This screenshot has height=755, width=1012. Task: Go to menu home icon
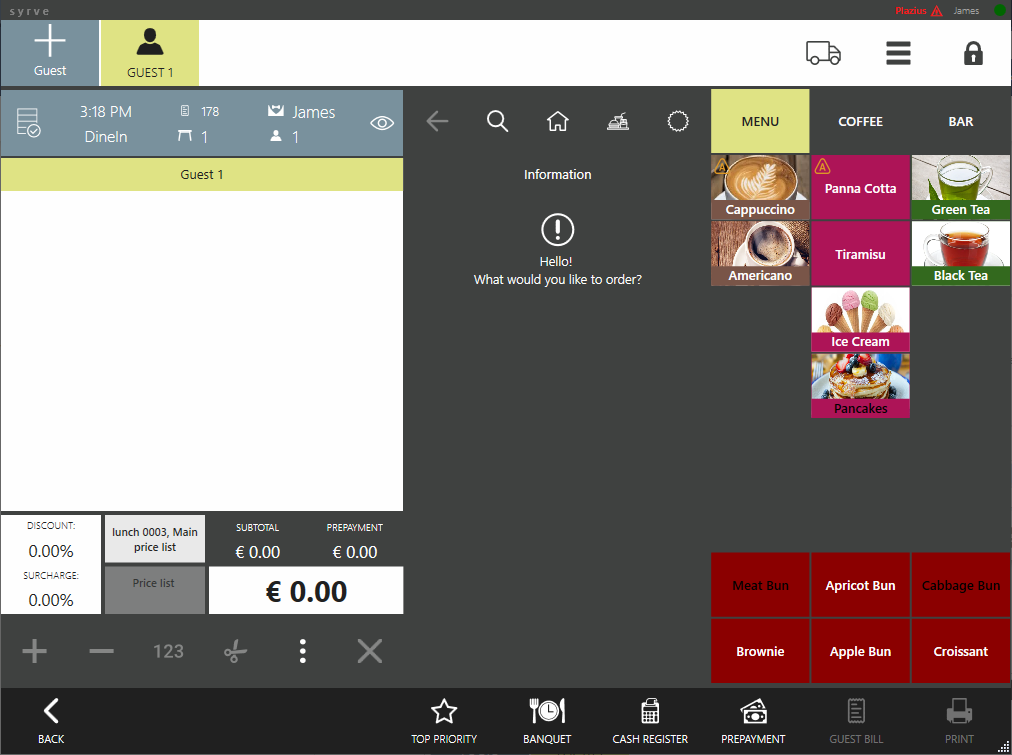click(x=557, y=121)
